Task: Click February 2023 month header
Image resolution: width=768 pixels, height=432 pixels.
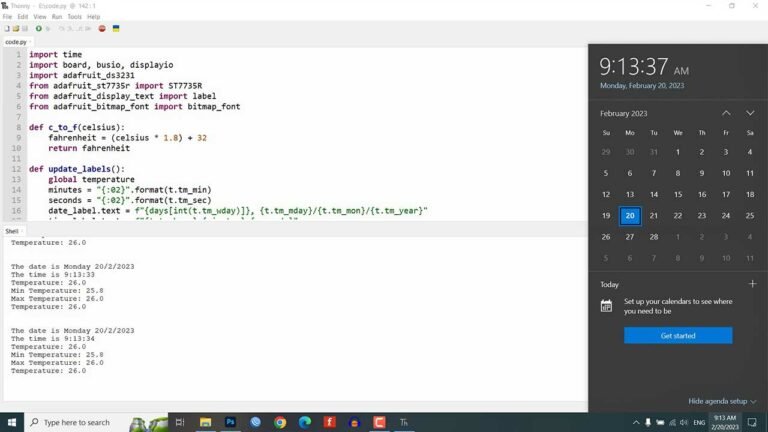Action: pyautogui.click(x=626, y=114)
